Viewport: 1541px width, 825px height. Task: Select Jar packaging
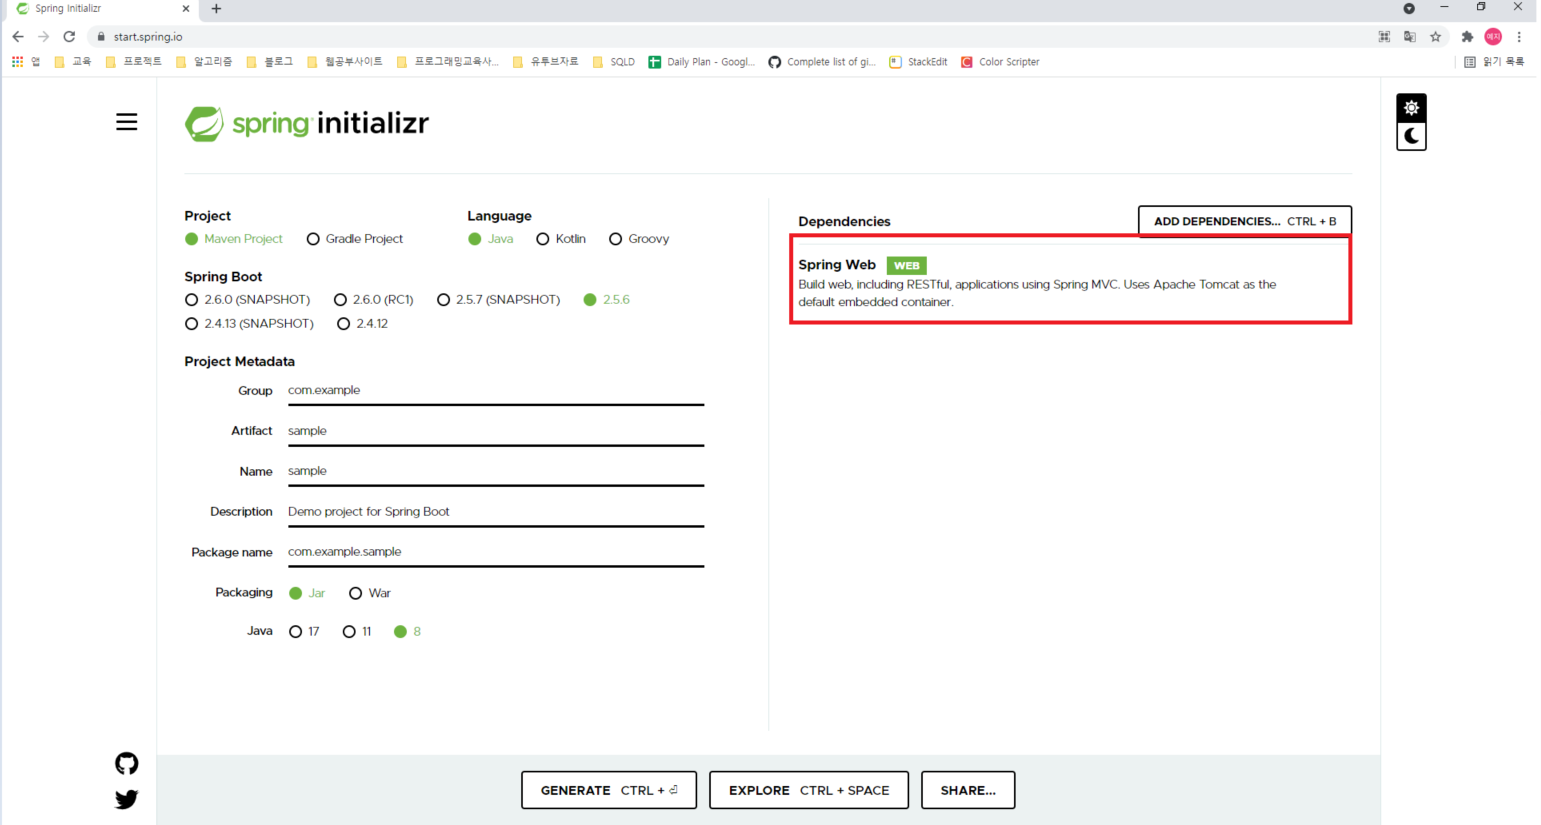(307, 593)
